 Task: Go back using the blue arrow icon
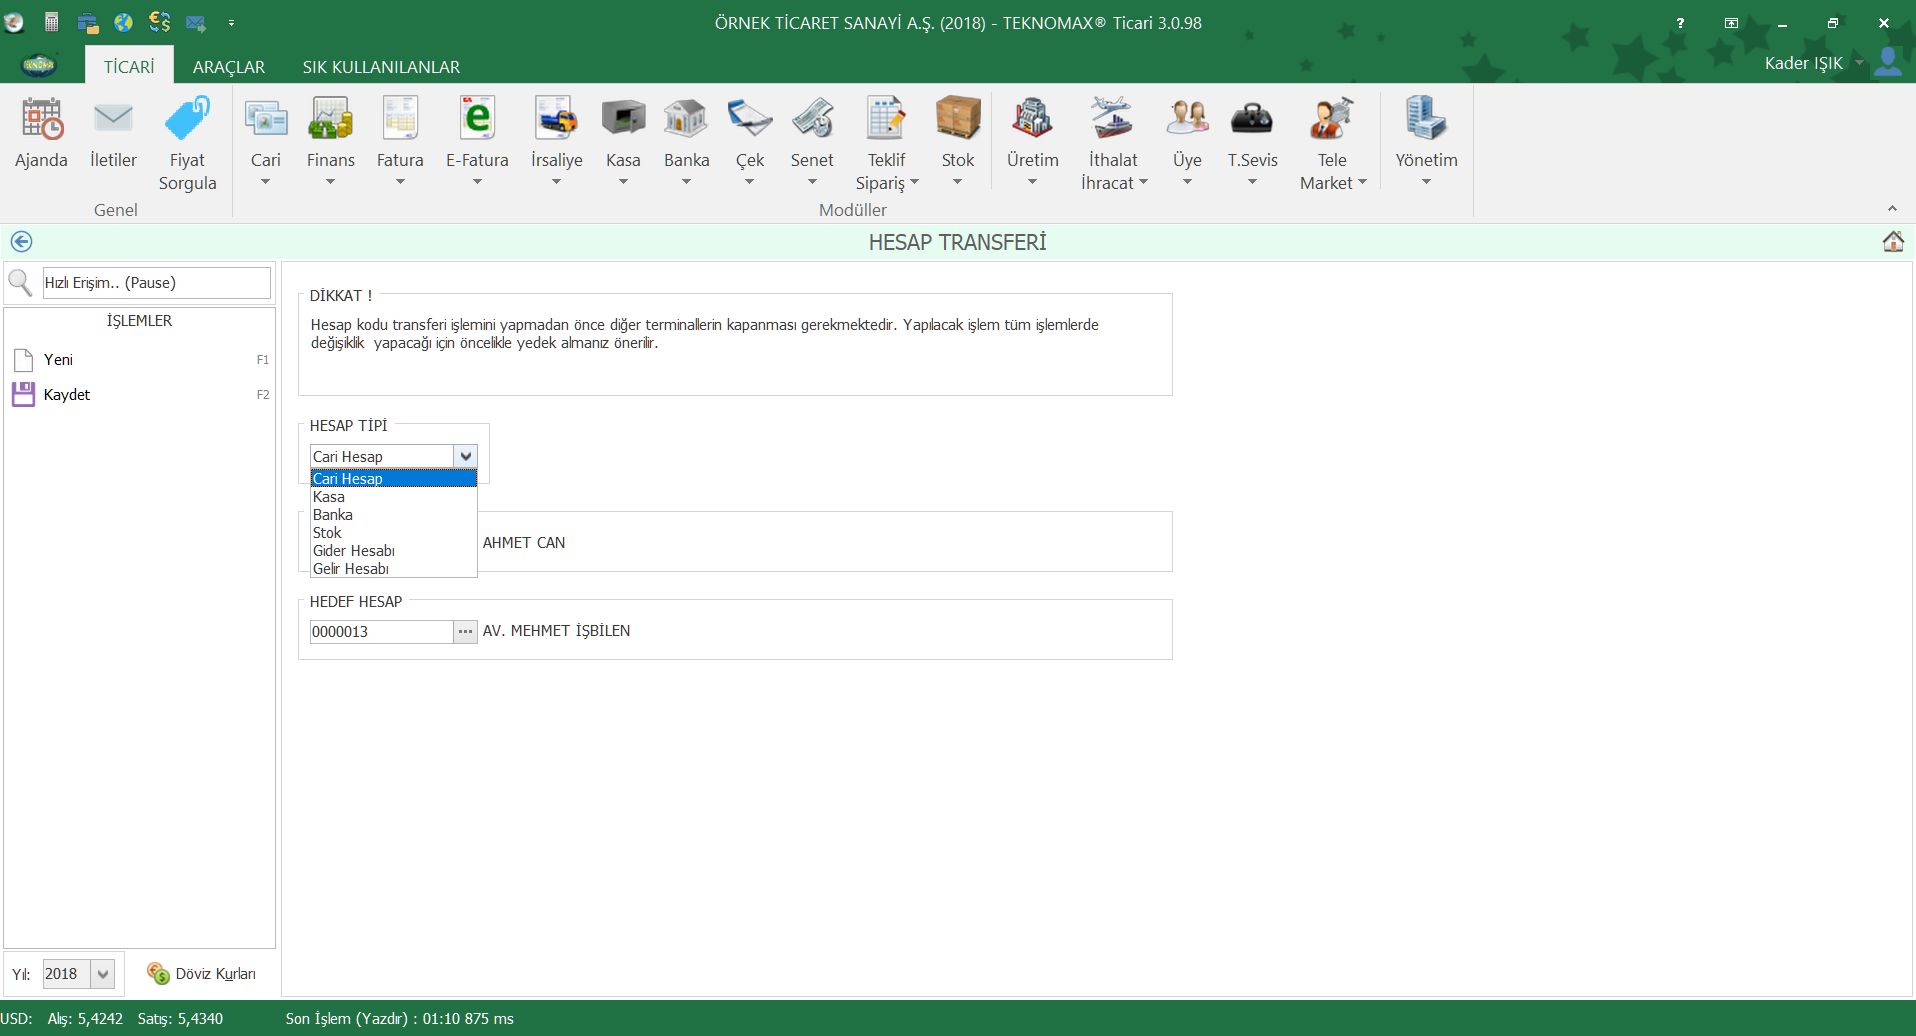click(x=21, y=242)
